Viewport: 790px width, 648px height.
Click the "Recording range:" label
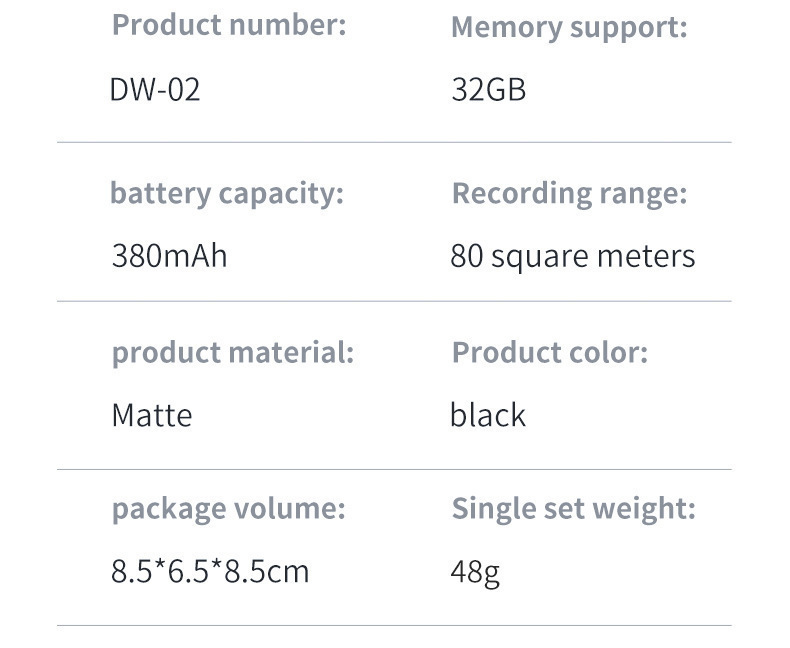coord(569,193)
